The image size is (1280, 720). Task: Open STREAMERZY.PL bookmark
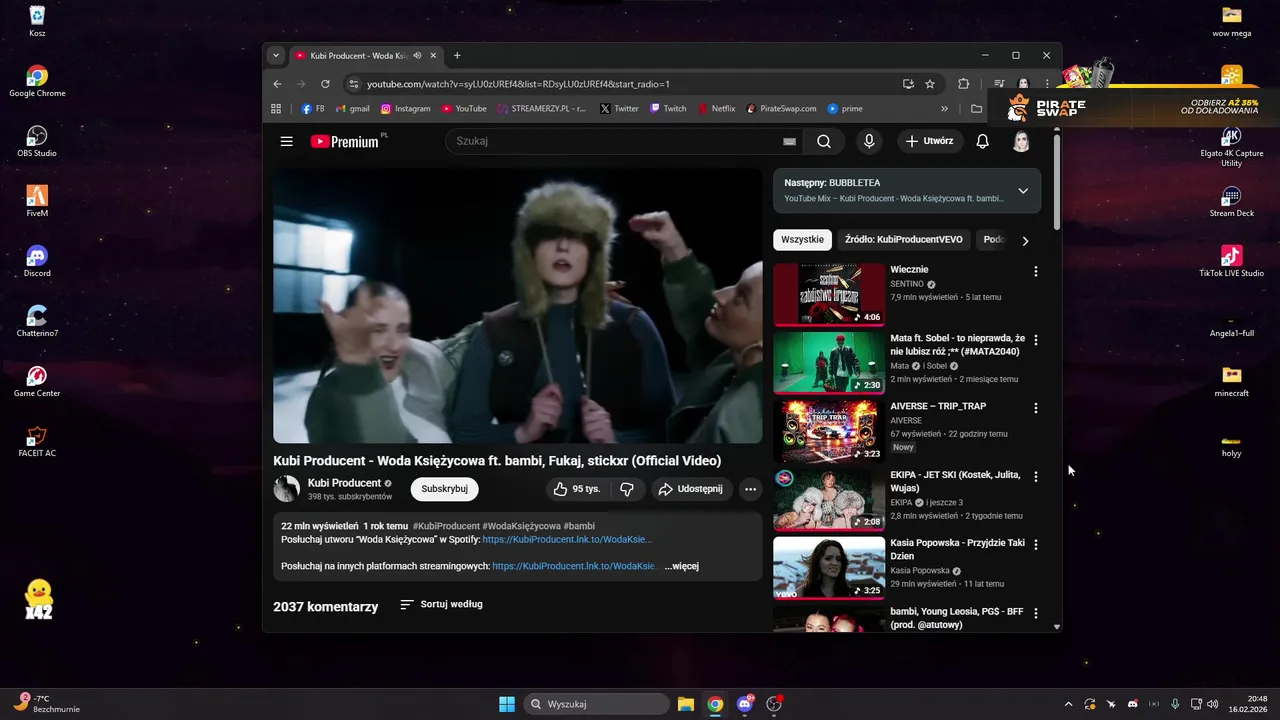541,109
